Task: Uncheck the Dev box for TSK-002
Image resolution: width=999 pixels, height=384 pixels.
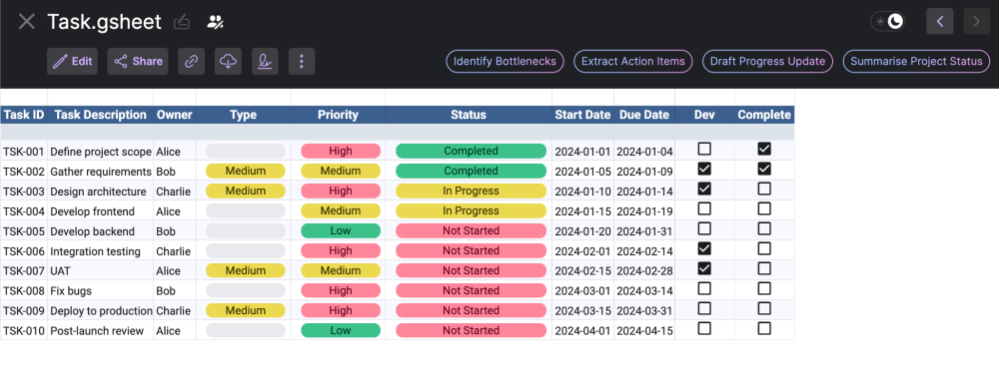Action: 704,169
